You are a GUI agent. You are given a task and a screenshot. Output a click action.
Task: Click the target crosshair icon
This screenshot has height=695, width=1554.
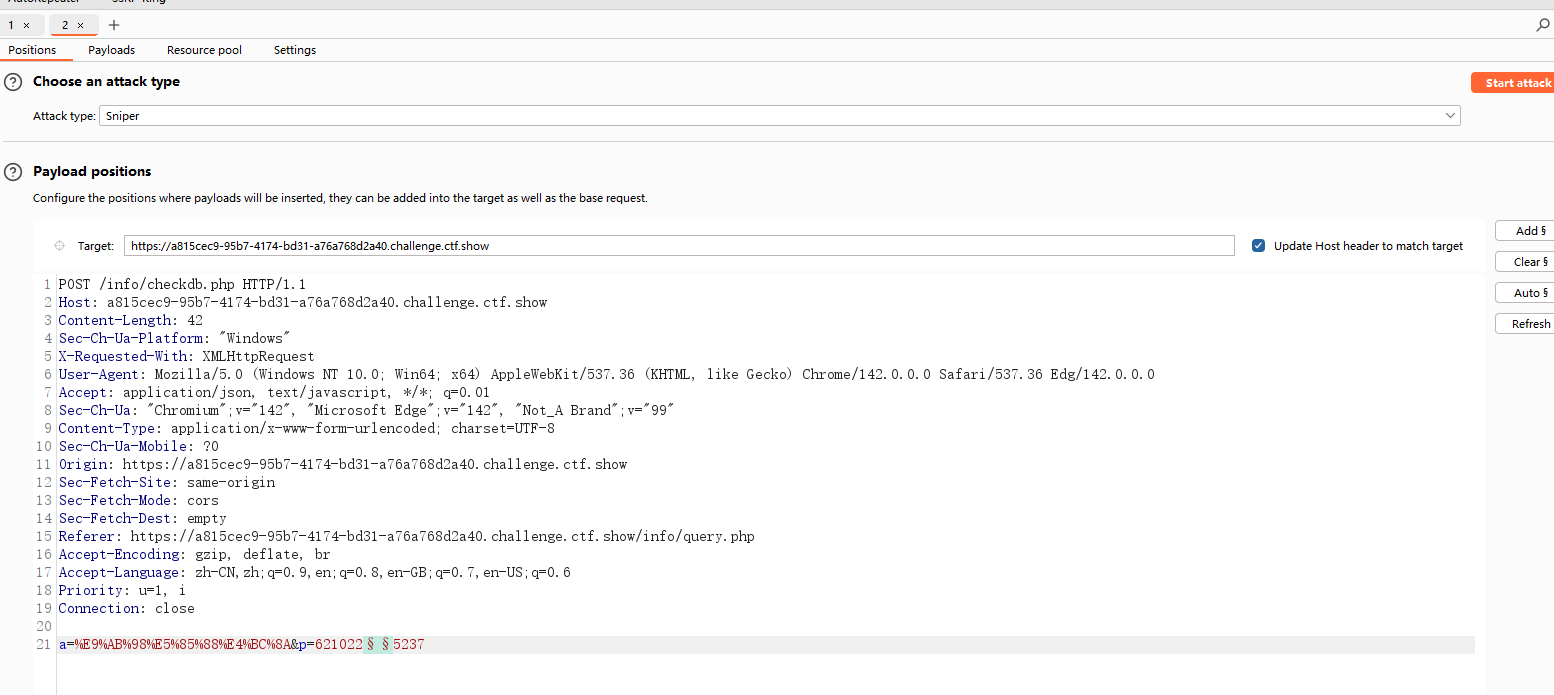(x=58, y=246)
